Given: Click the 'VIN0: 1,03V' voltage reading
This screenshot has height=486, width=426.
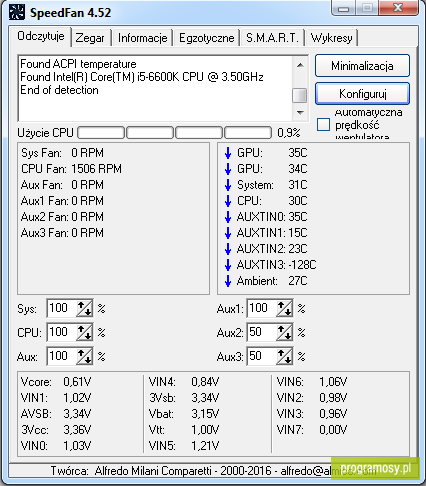Looking at the screenshot, I should click(56, 446).
